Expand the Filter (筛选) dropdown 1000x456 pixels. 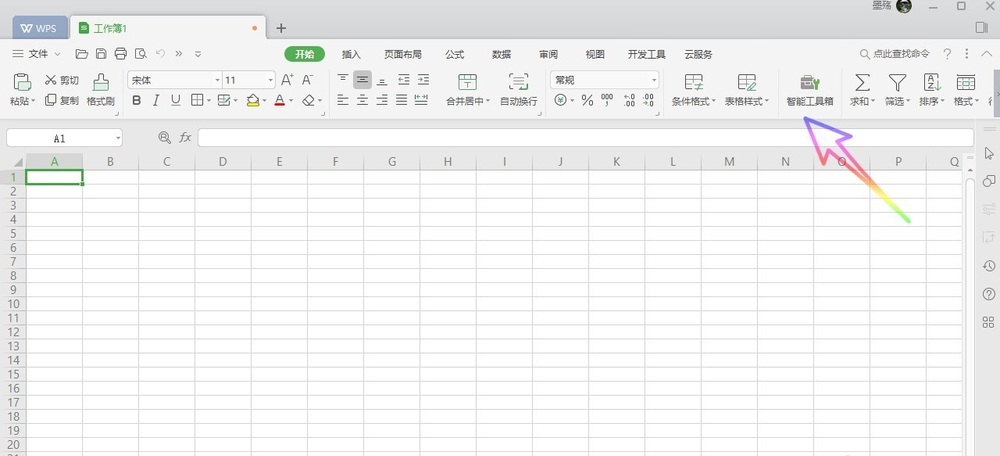tap(908, 101)
